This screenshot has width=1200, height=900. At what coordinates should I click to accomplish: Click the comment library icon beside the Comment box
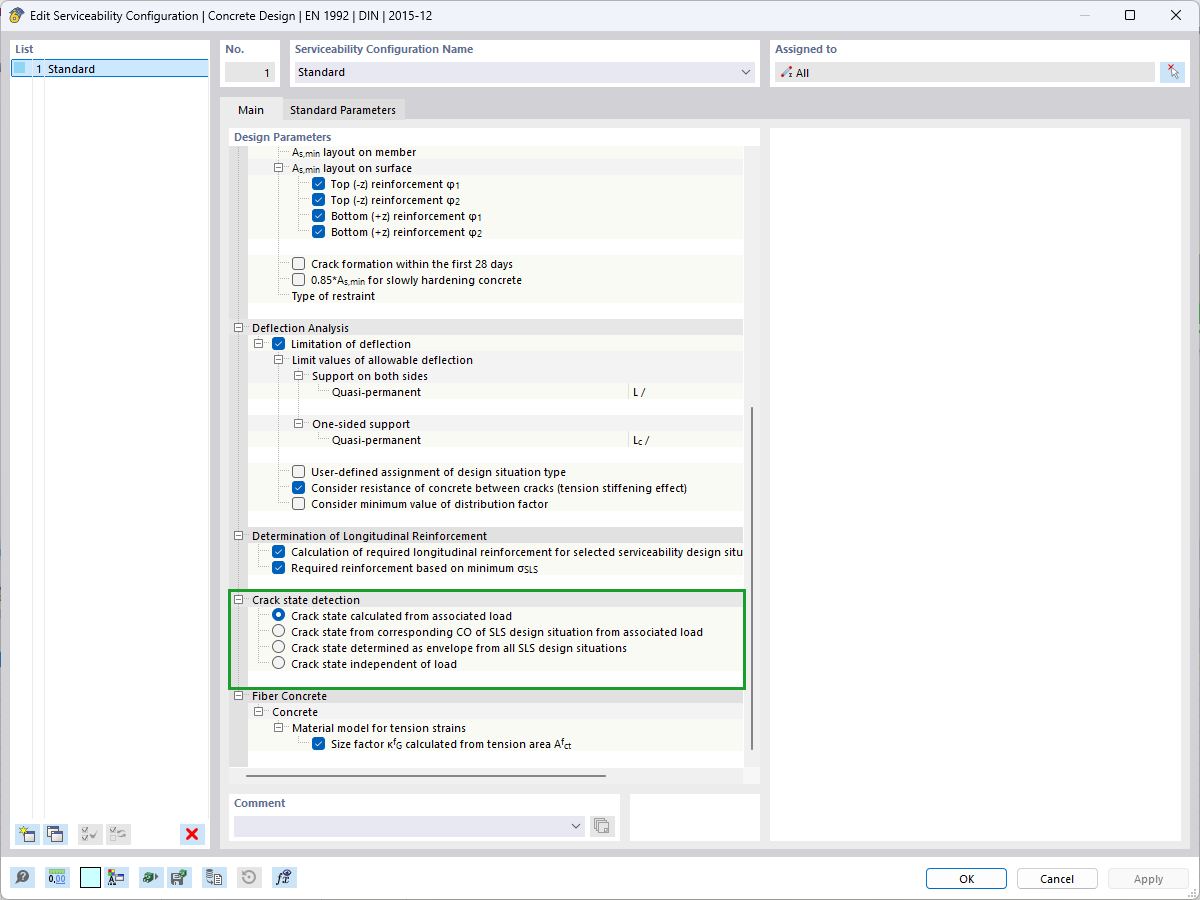click(602, 826)
